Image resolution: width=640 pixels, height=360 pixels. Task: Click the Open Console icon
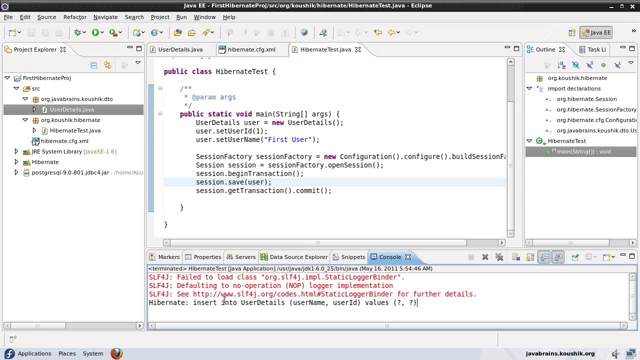point(607,257)
